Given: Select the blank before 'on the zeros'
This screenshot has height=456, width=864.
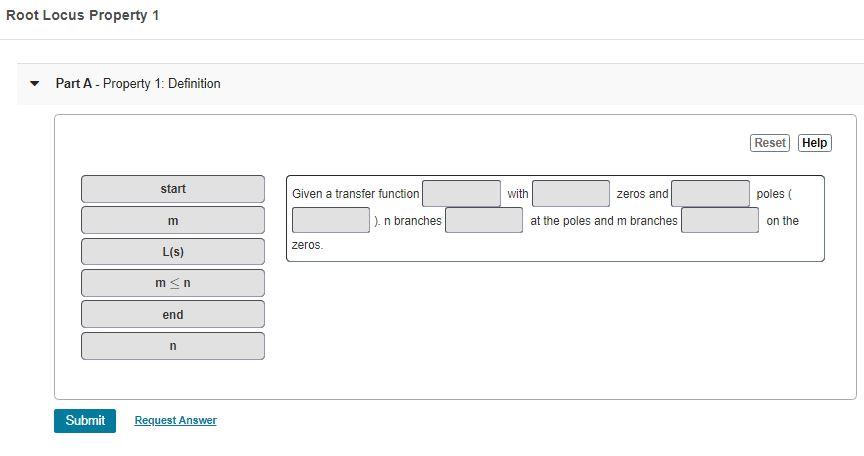Looking at the screenshot, I should click(720, 220).
